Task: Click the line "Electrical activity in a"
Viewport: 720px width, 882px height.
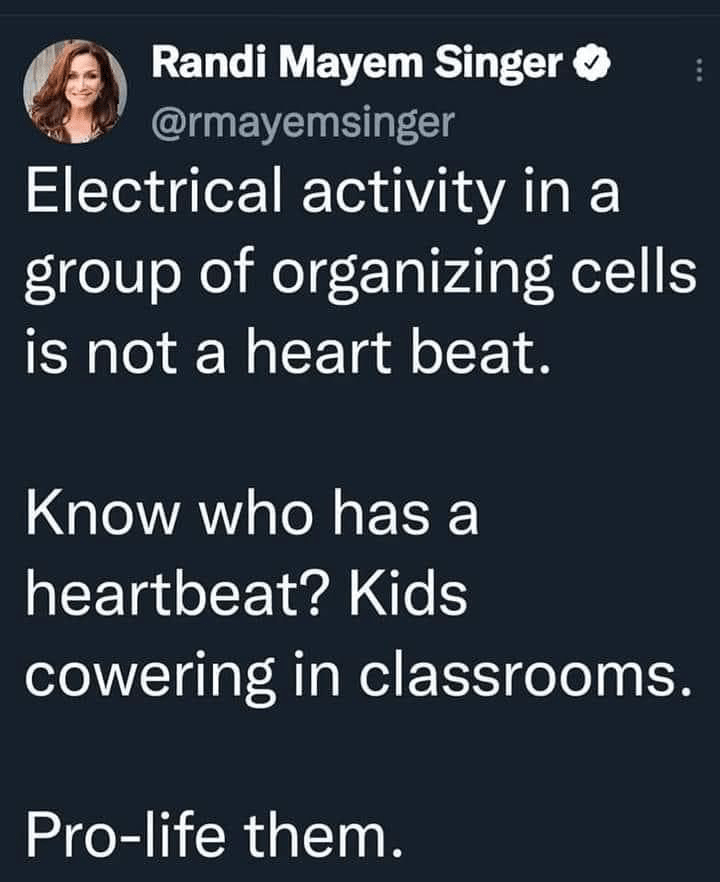Action: [322, 193]
